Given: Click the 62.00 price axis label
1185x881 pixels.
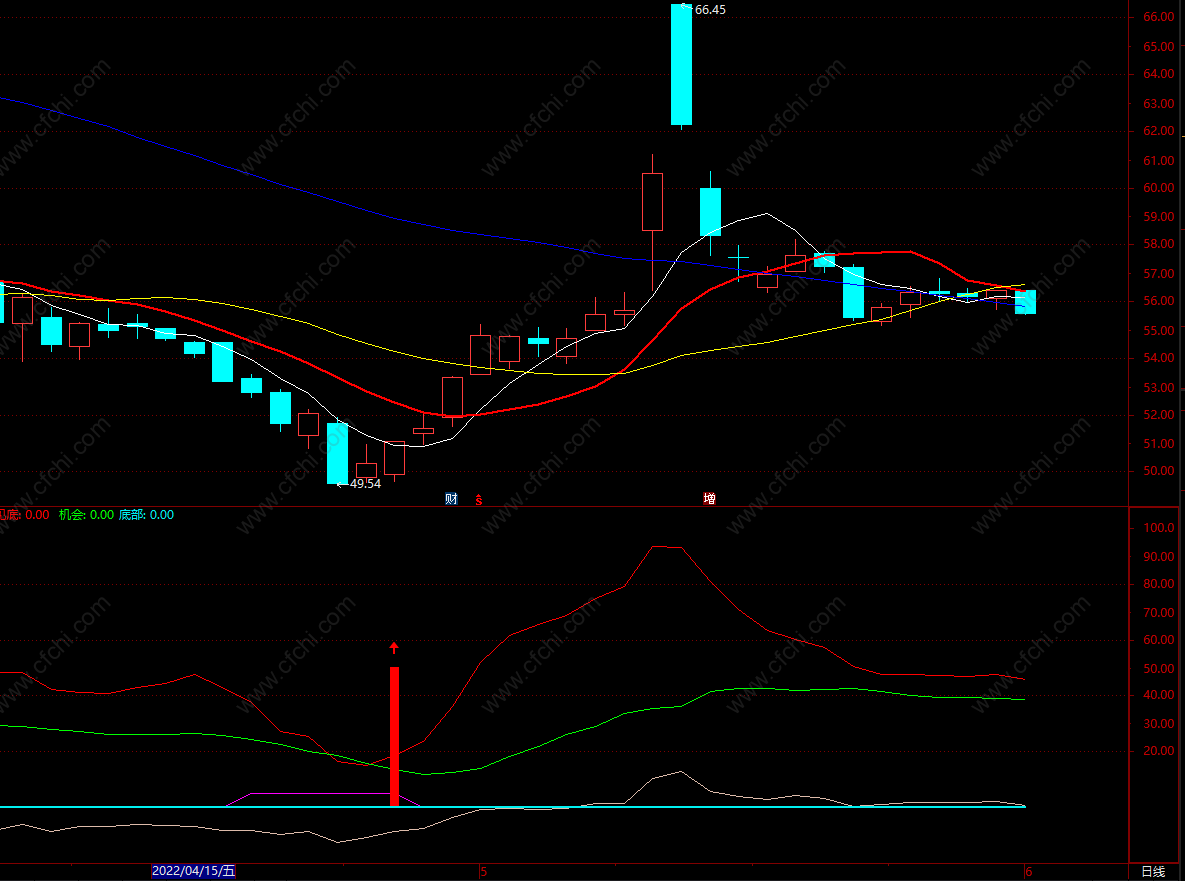Looking at the screenshot, I should [1159, 131].
